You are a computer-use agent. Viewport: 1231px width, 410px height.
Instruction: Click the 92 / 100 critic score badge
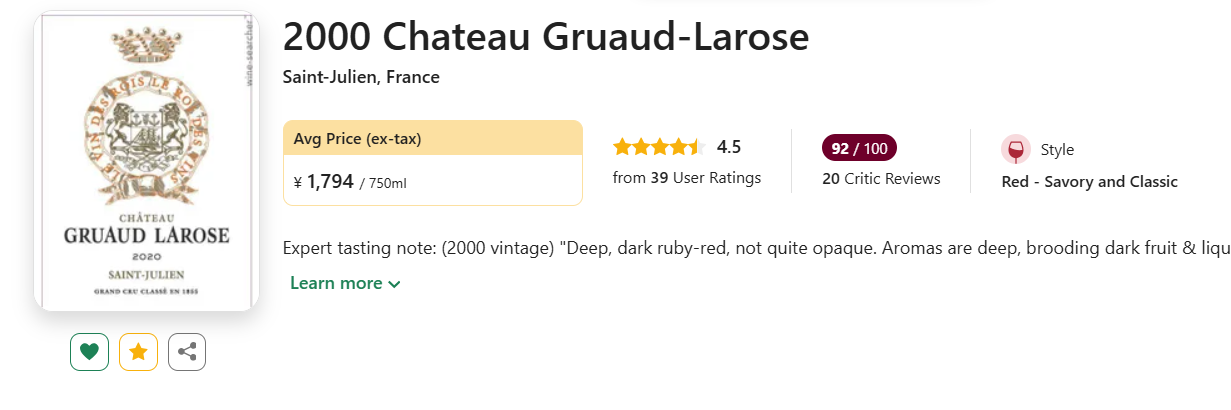[859, 148]
